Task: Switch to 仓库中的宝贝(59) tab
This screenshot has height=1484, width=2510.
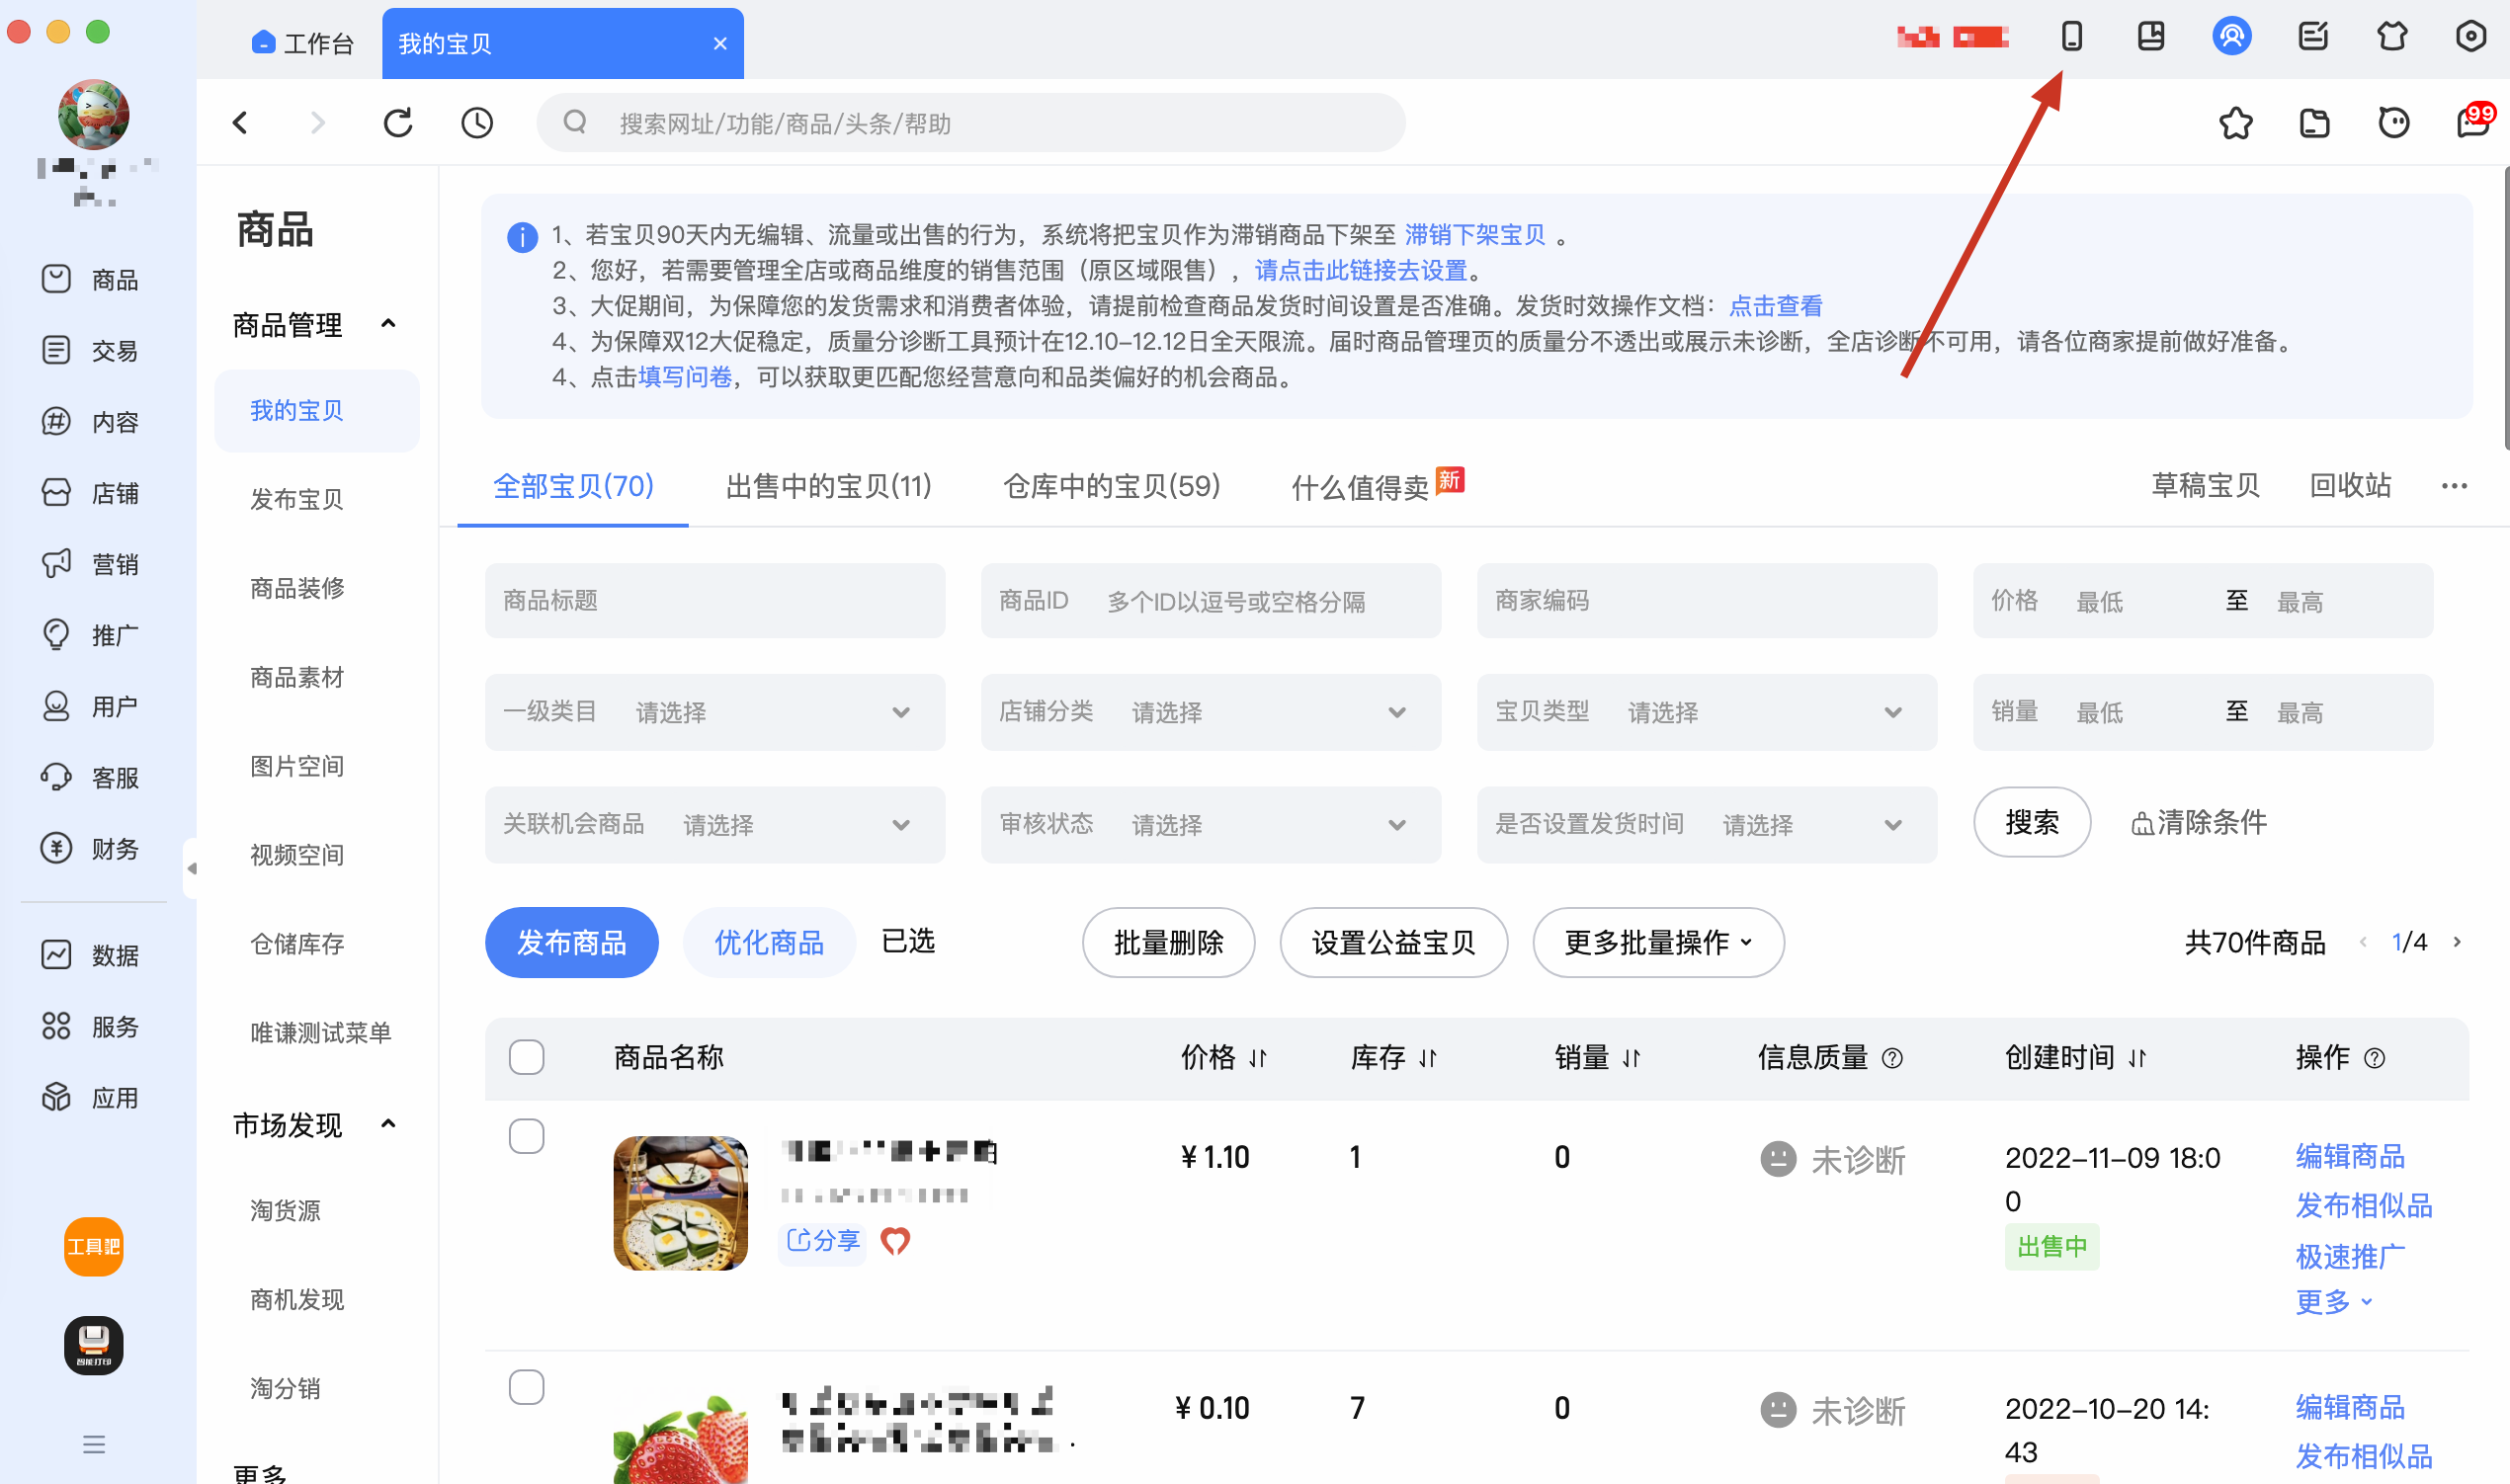Action: click(x=1111, y=486)
